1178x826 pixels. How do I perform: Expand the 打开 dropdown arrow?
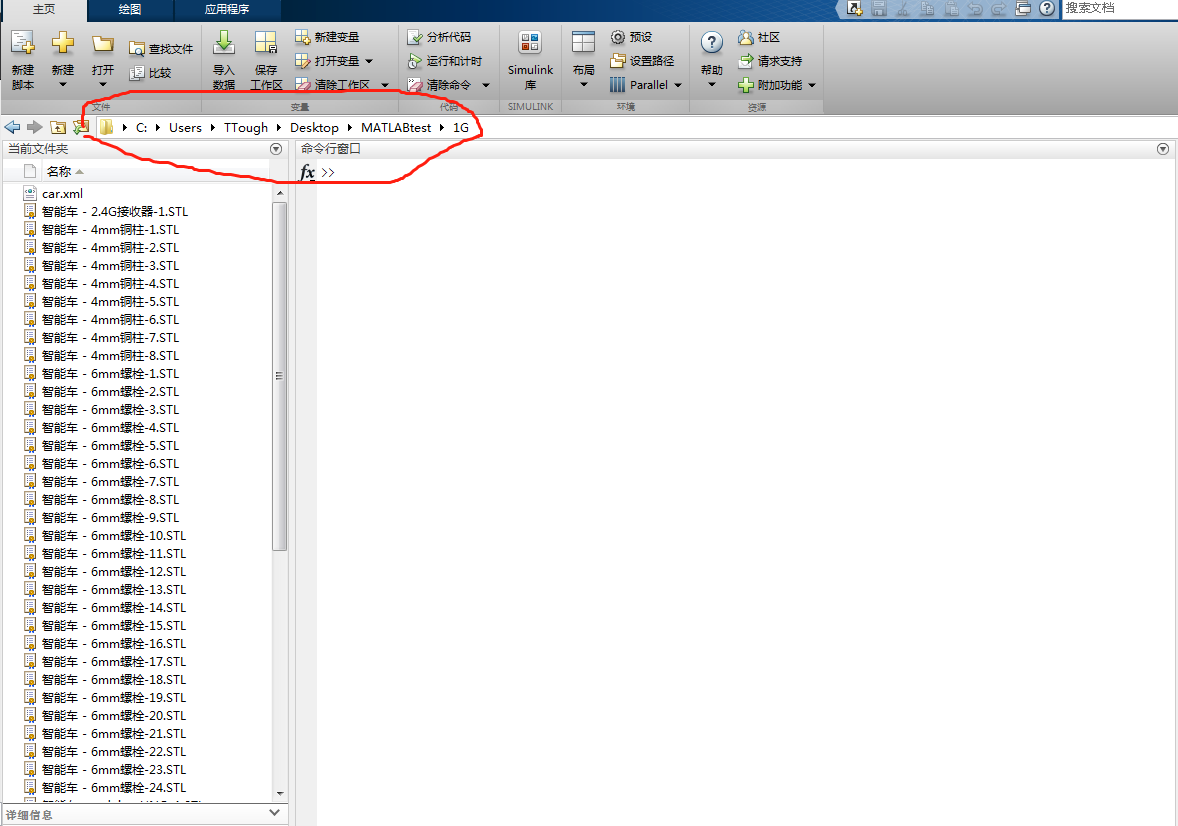coord(102,84)
